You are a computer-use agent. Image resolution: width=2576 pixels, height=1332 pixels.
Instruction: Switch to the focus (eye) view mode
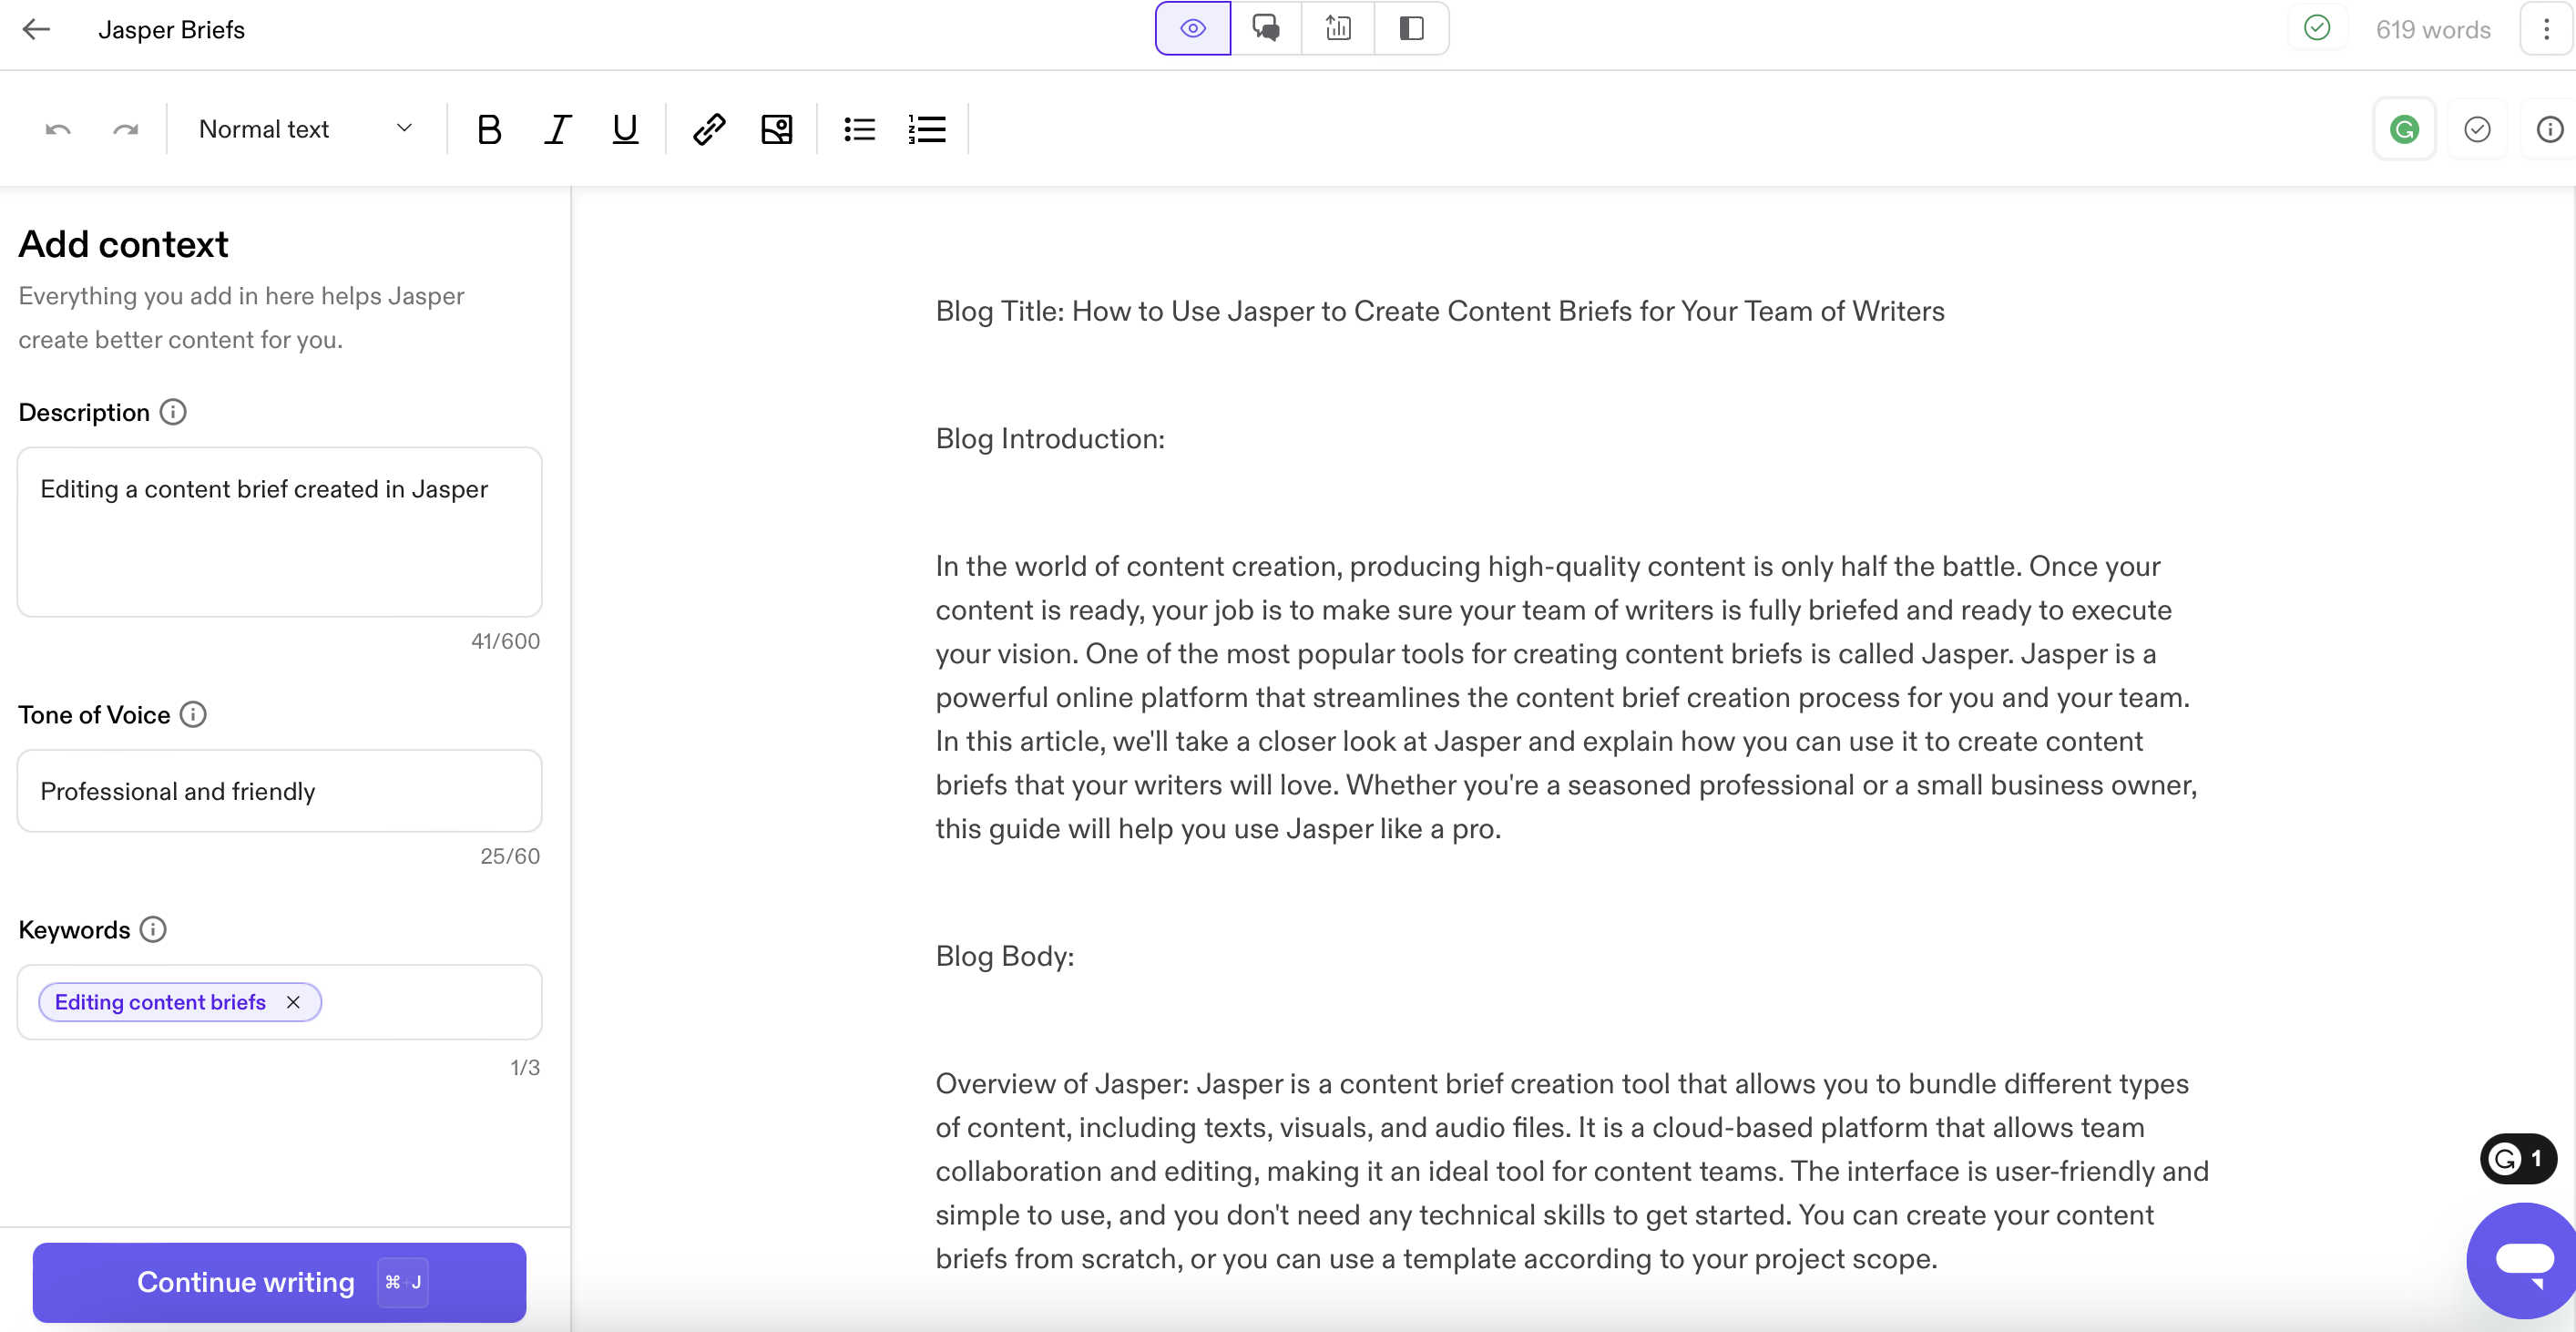coord(1192,28)
